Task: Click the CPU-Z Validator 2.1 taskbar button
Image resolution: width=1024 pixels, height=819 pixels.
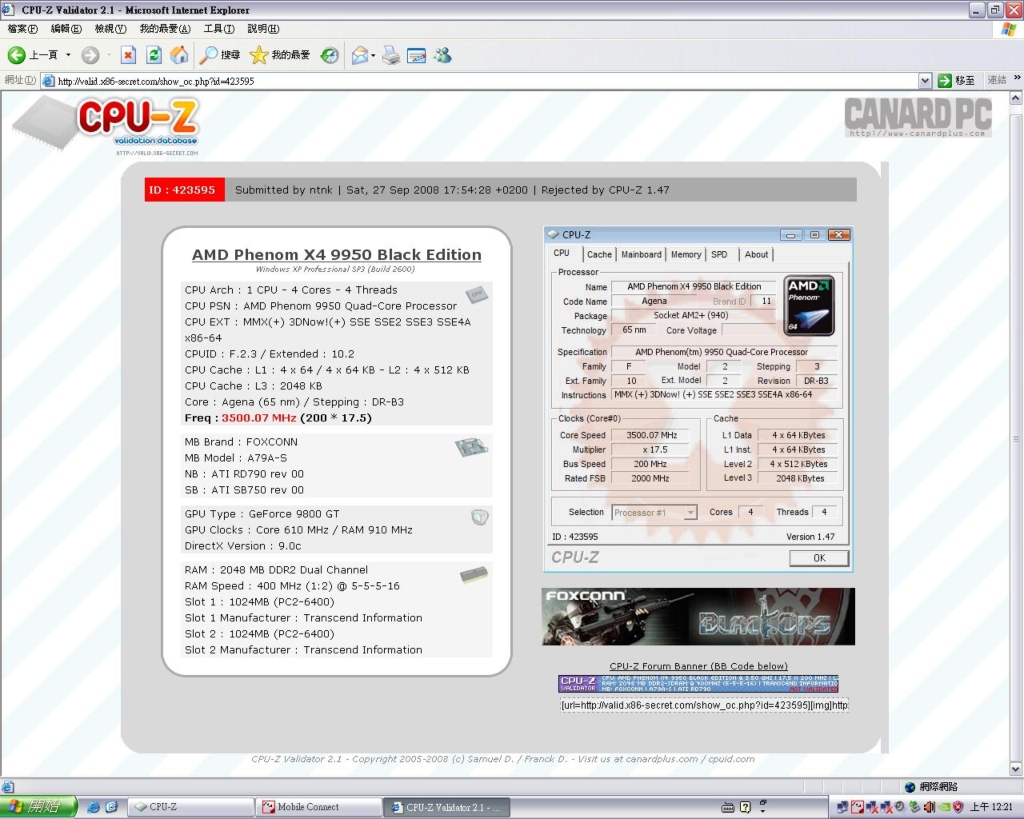Action: click(447, 807)
